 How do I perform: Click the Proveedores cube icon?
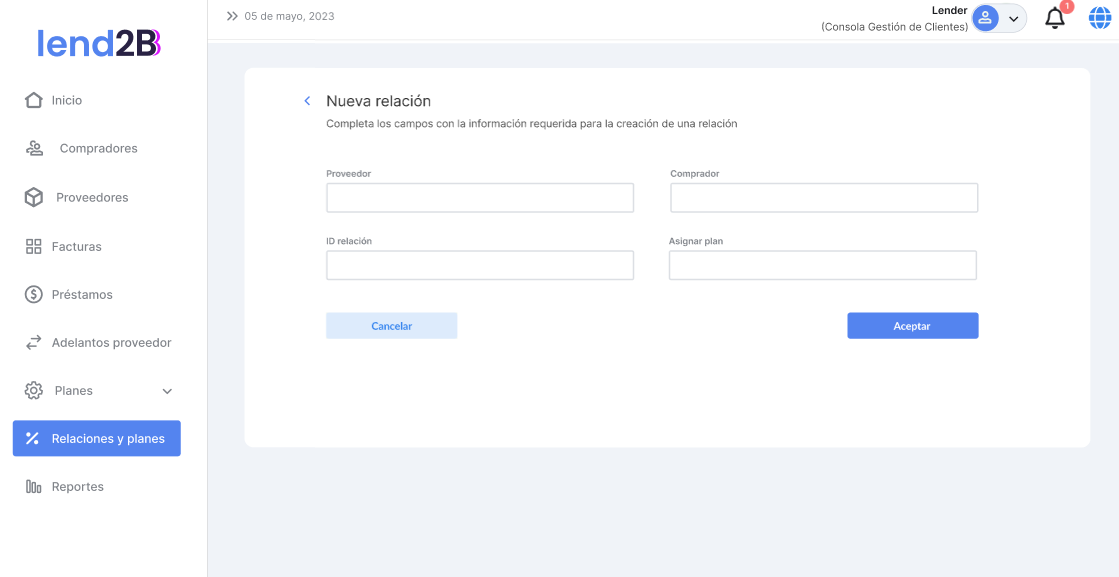pyautogui.click(x=34, y=197)
